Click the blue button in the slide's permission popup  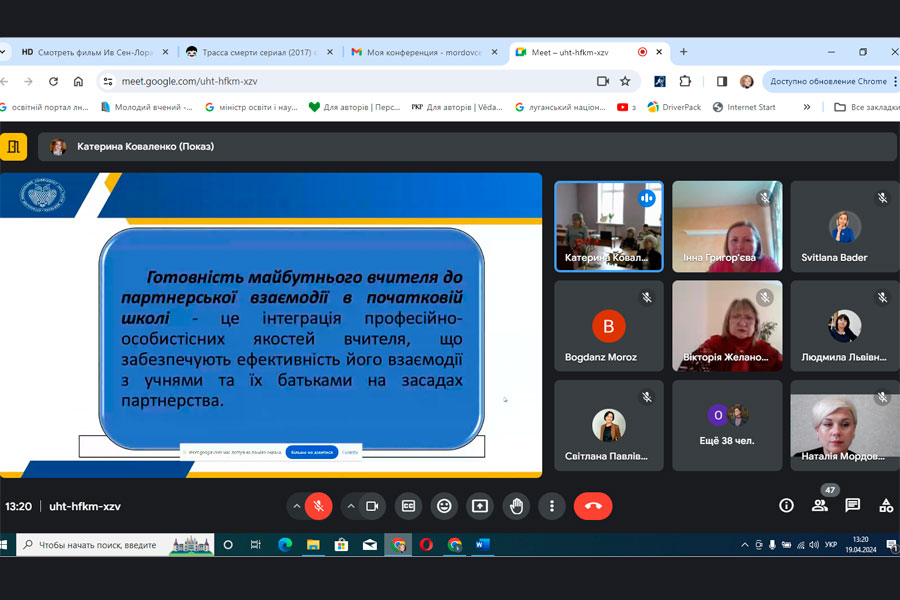(312, 452)
